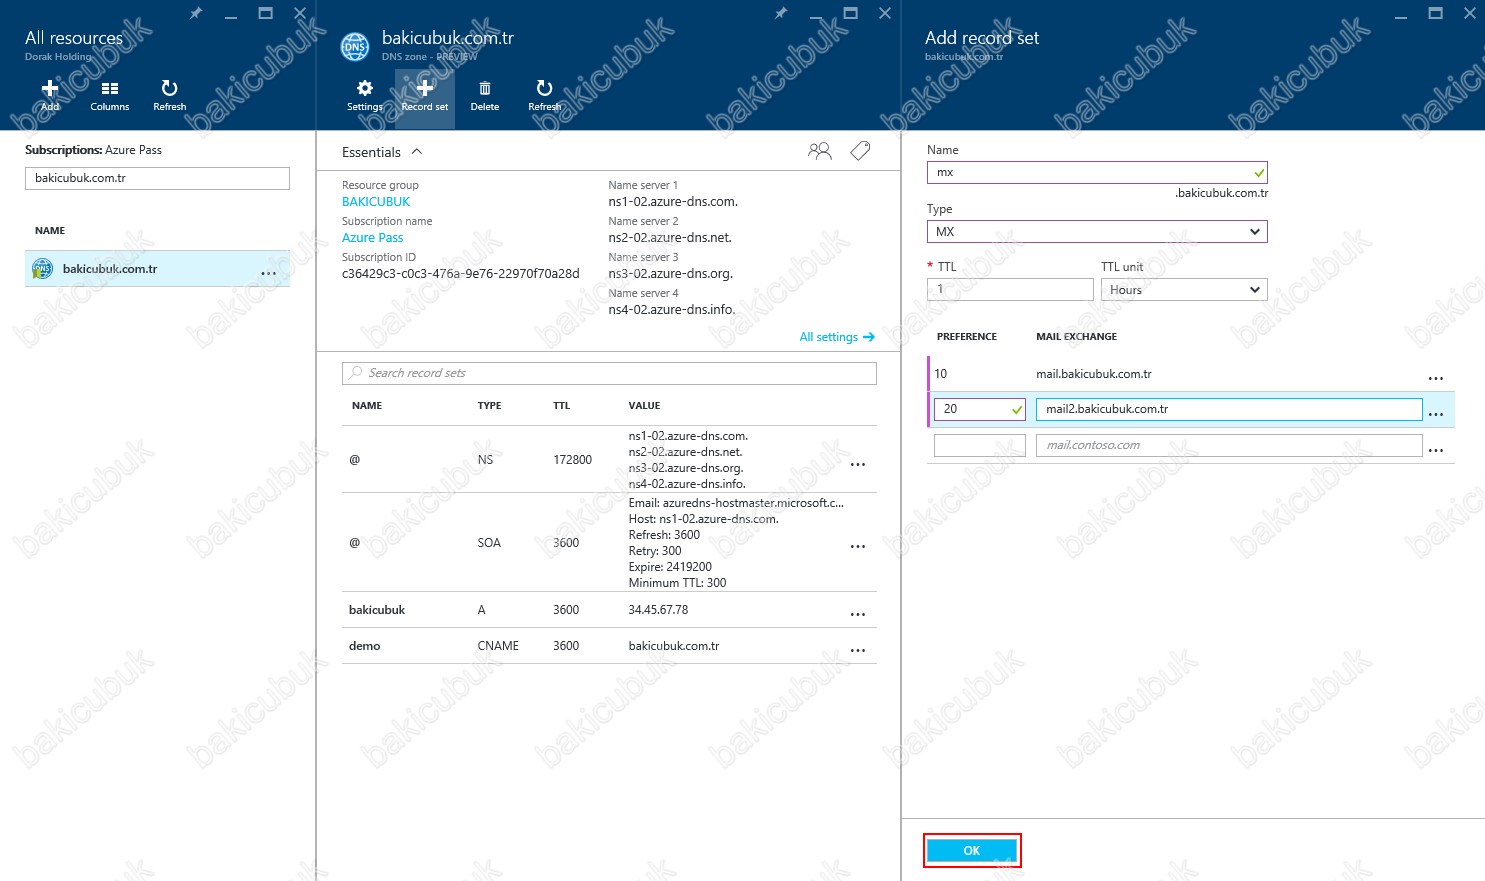Screen dimensions: 1485x881
Task: Pin the bakicubuk.com.tr blade
Action: pos(781,13)
